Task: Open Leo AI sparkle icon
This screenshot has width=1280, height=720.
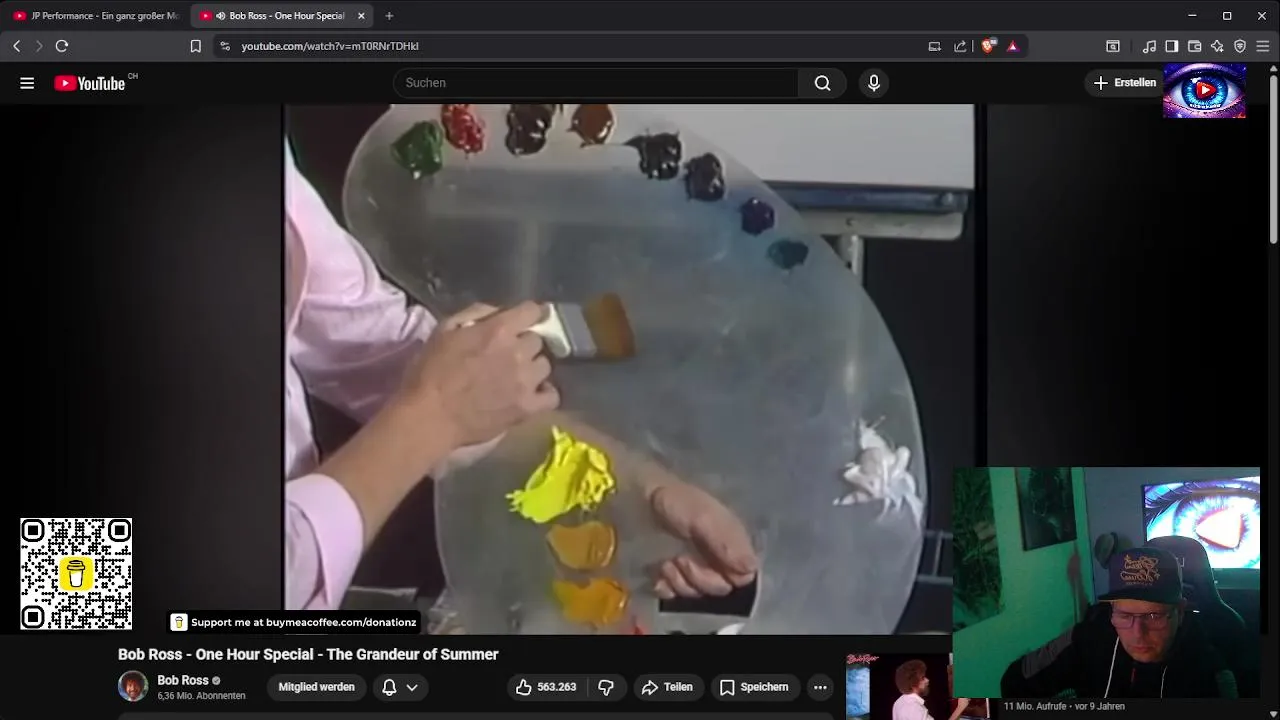Action: pos(1217,46)
